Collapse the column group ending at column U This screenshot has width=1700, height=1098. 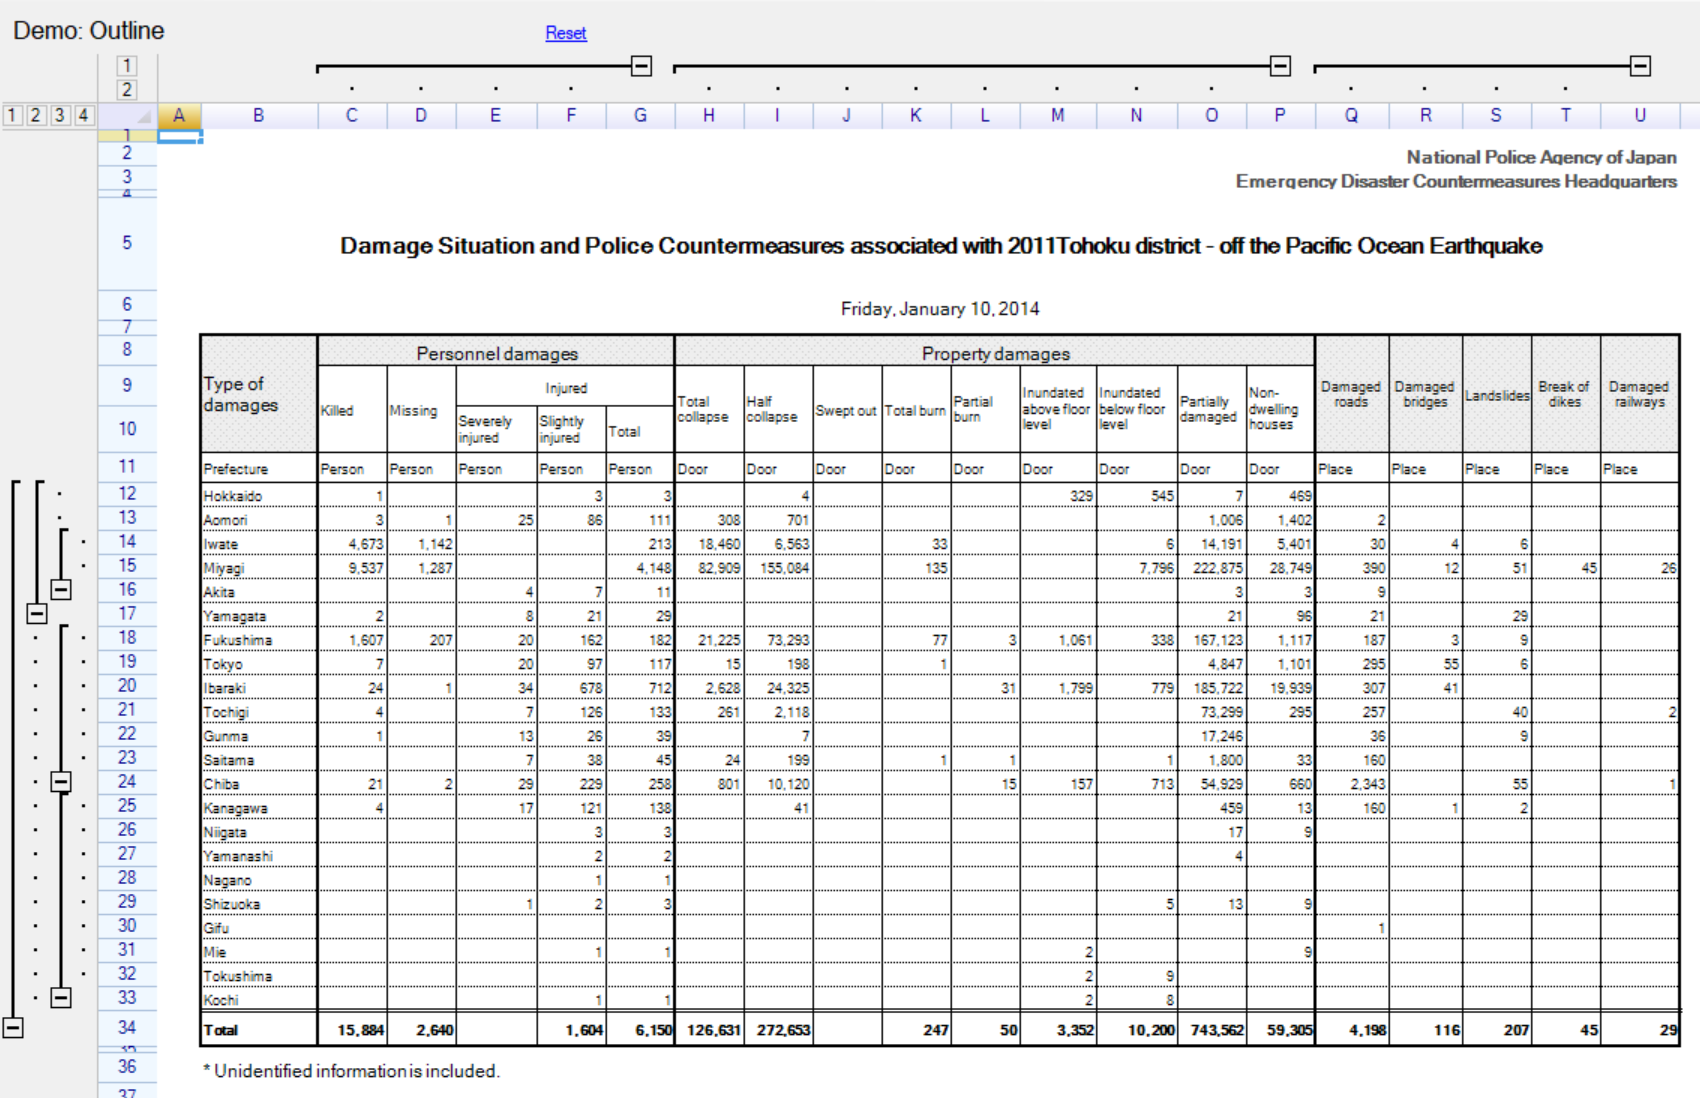coord(1640,66)
